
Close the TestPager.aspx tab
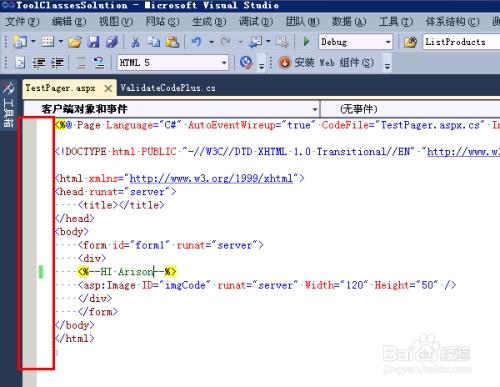tap(108, 88)
